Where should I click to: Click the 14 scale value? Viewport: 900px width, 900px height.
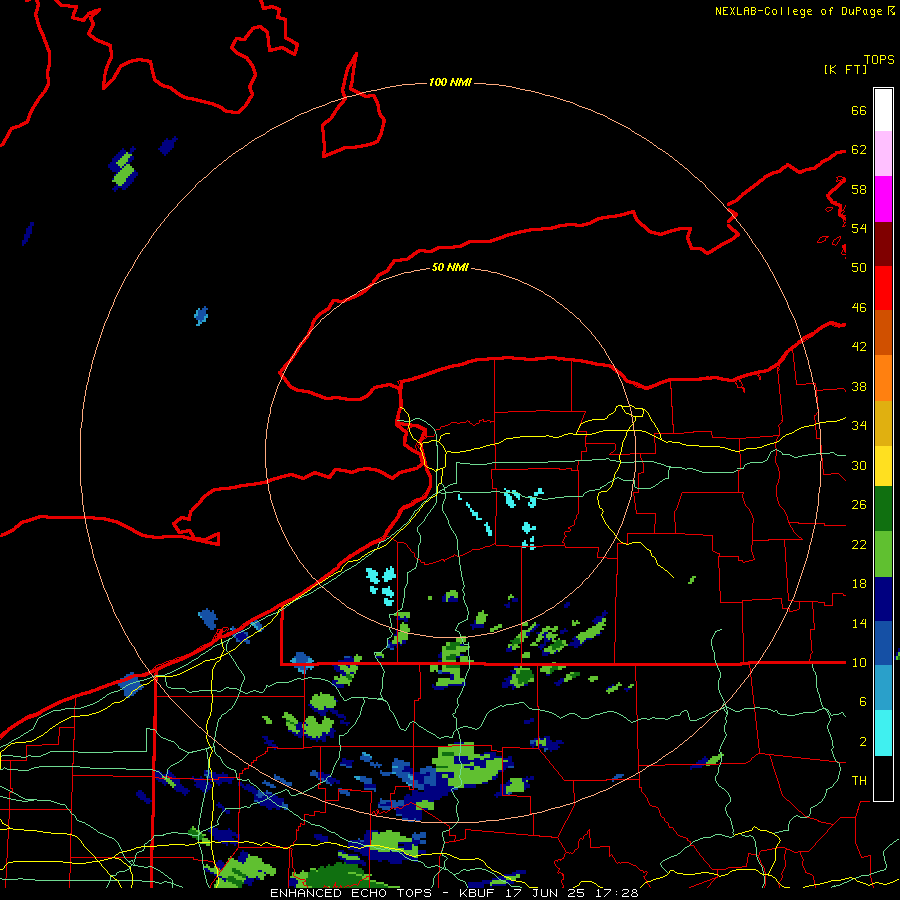click(x=859, y=623)
